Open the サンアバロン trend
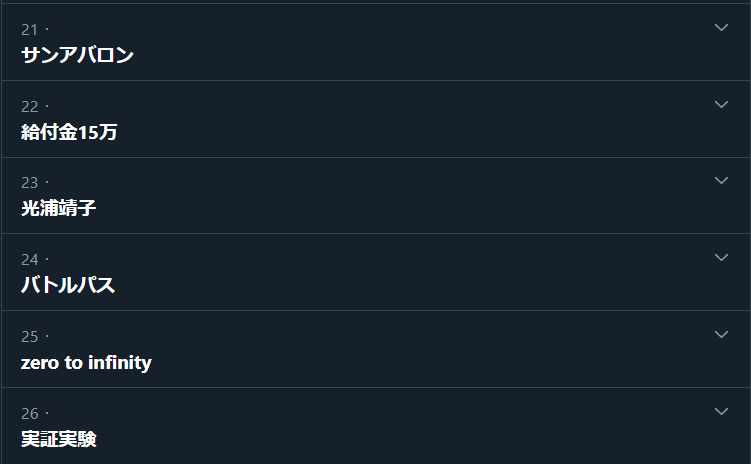This screenshot has height=464, width=751. [77, 55]
